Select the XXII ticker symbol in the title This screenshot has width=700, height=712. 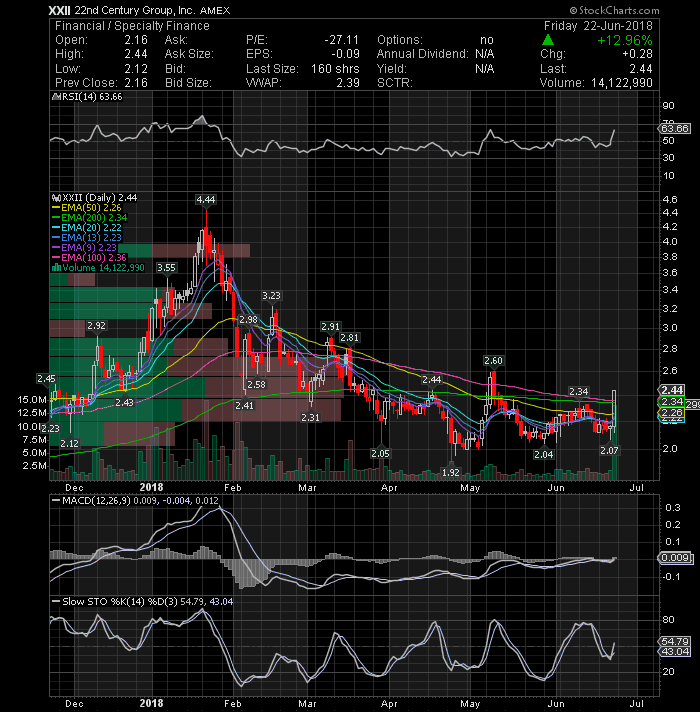59,10
